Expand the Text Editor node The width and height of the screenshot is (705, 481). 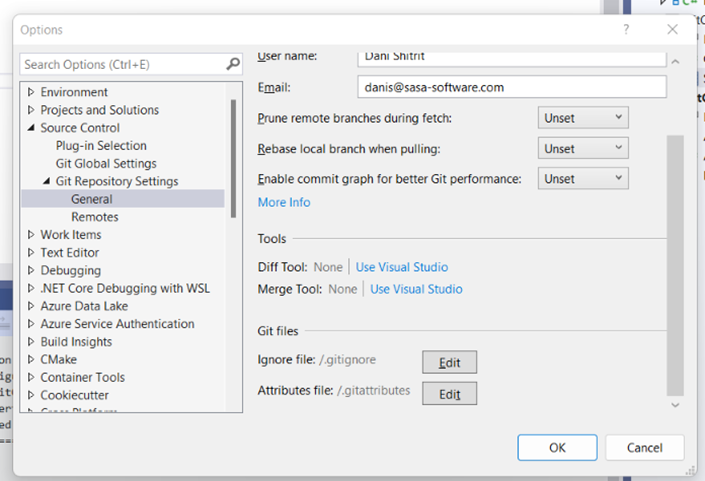[31, 253]
